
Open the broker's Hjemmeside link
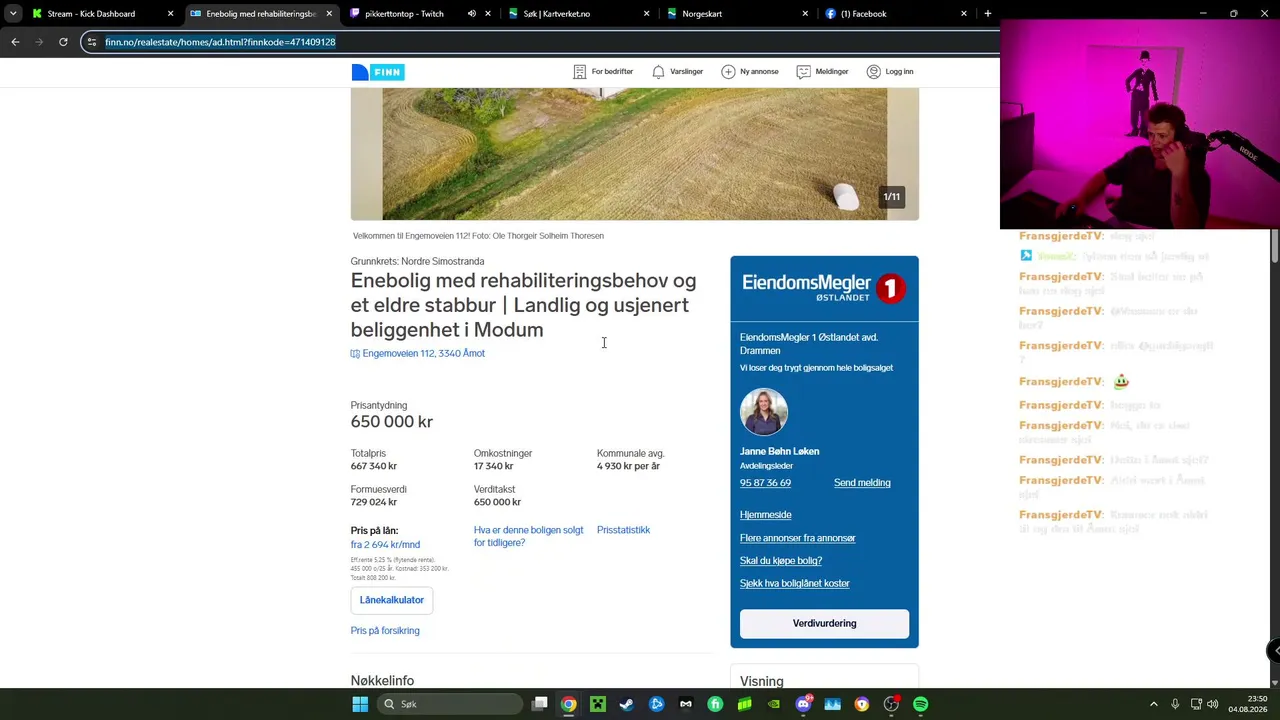(x=766, y=515)
